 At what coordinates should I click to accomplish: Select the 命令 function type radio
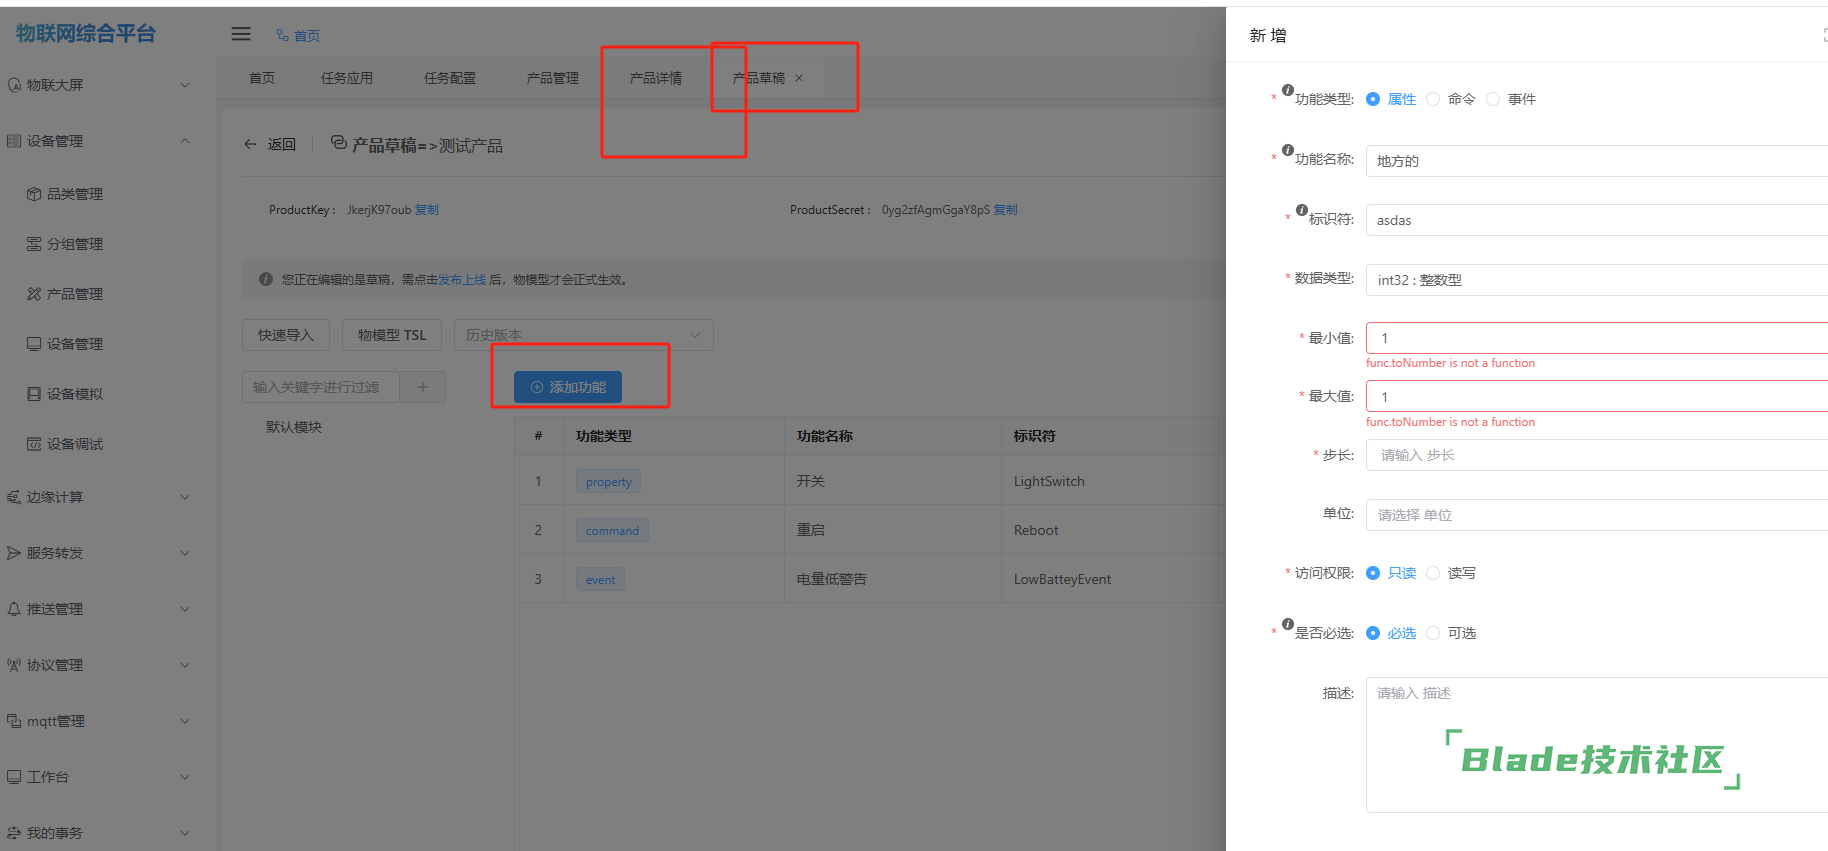(x=1433, y=99)
